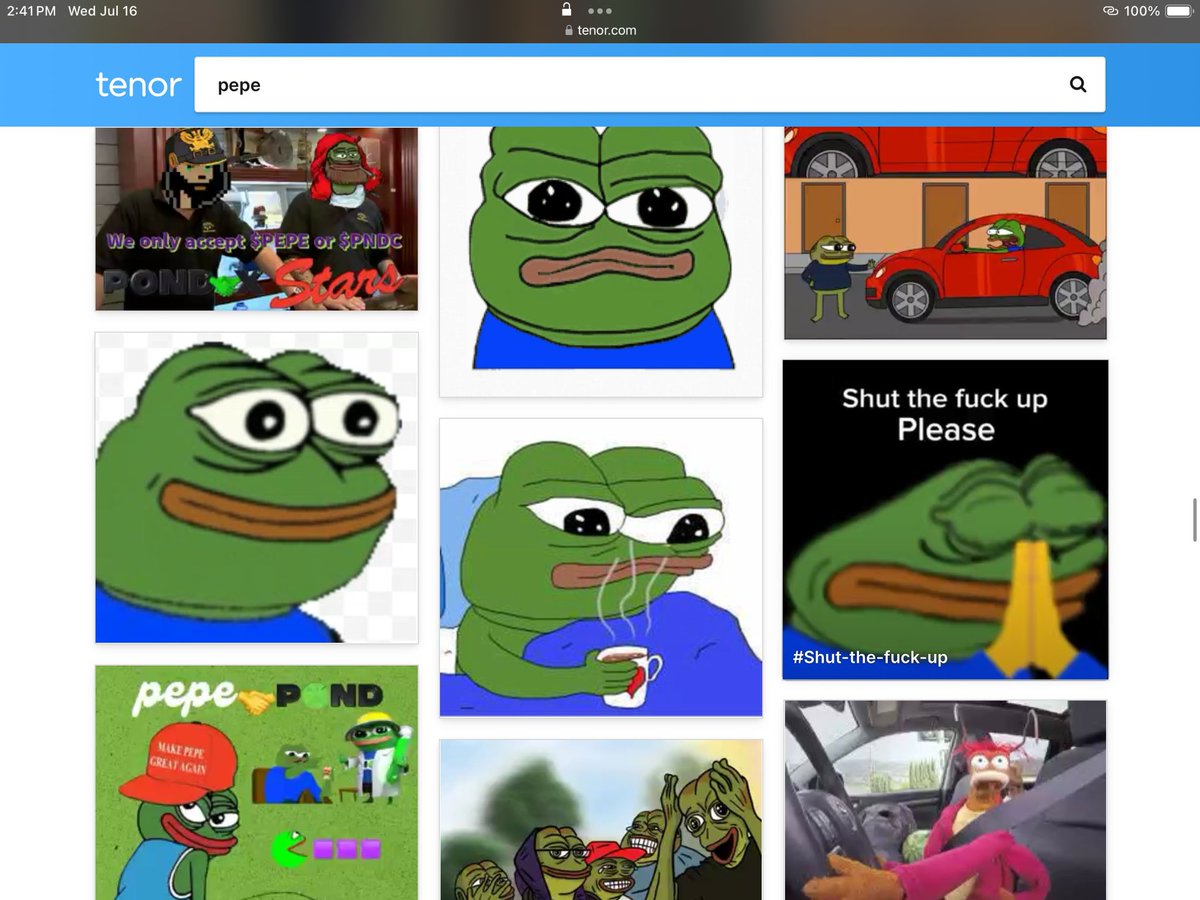Focus the search field containing pepe

(650, 85)
